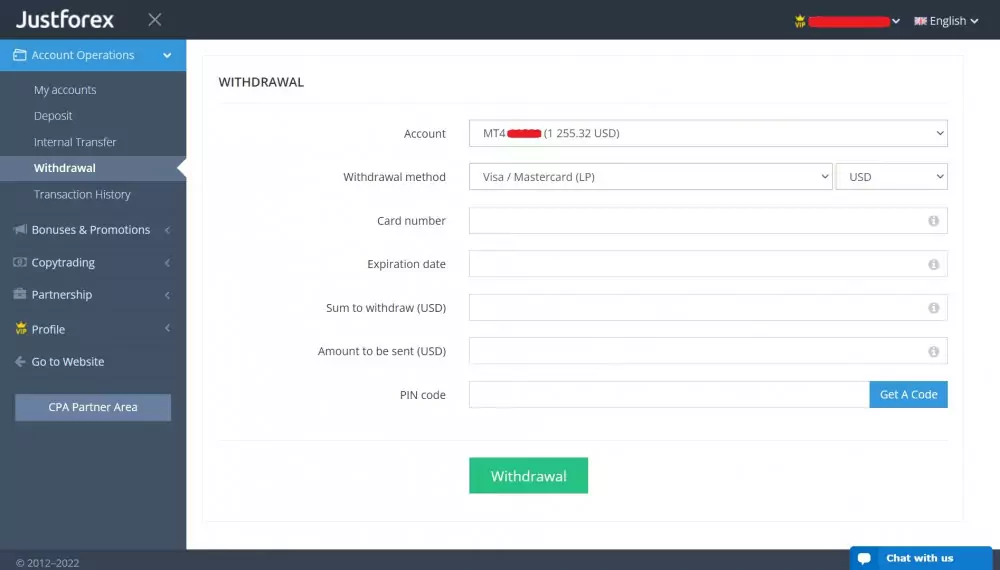1000x570 pixels.
Task: Click the chat bubble icon
Action: [x=864, y=559]
